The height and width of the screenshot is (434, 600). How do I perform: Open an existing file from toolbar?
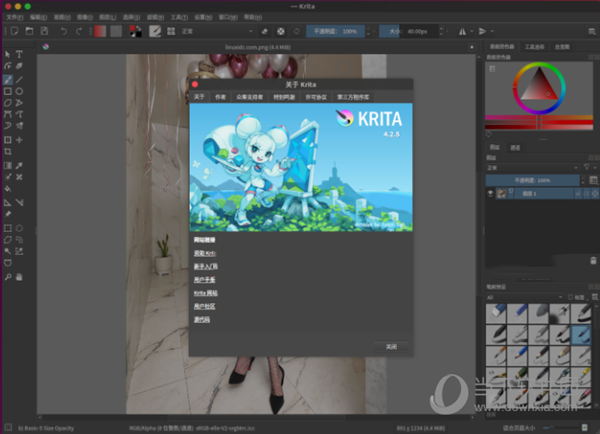[29, 31]
